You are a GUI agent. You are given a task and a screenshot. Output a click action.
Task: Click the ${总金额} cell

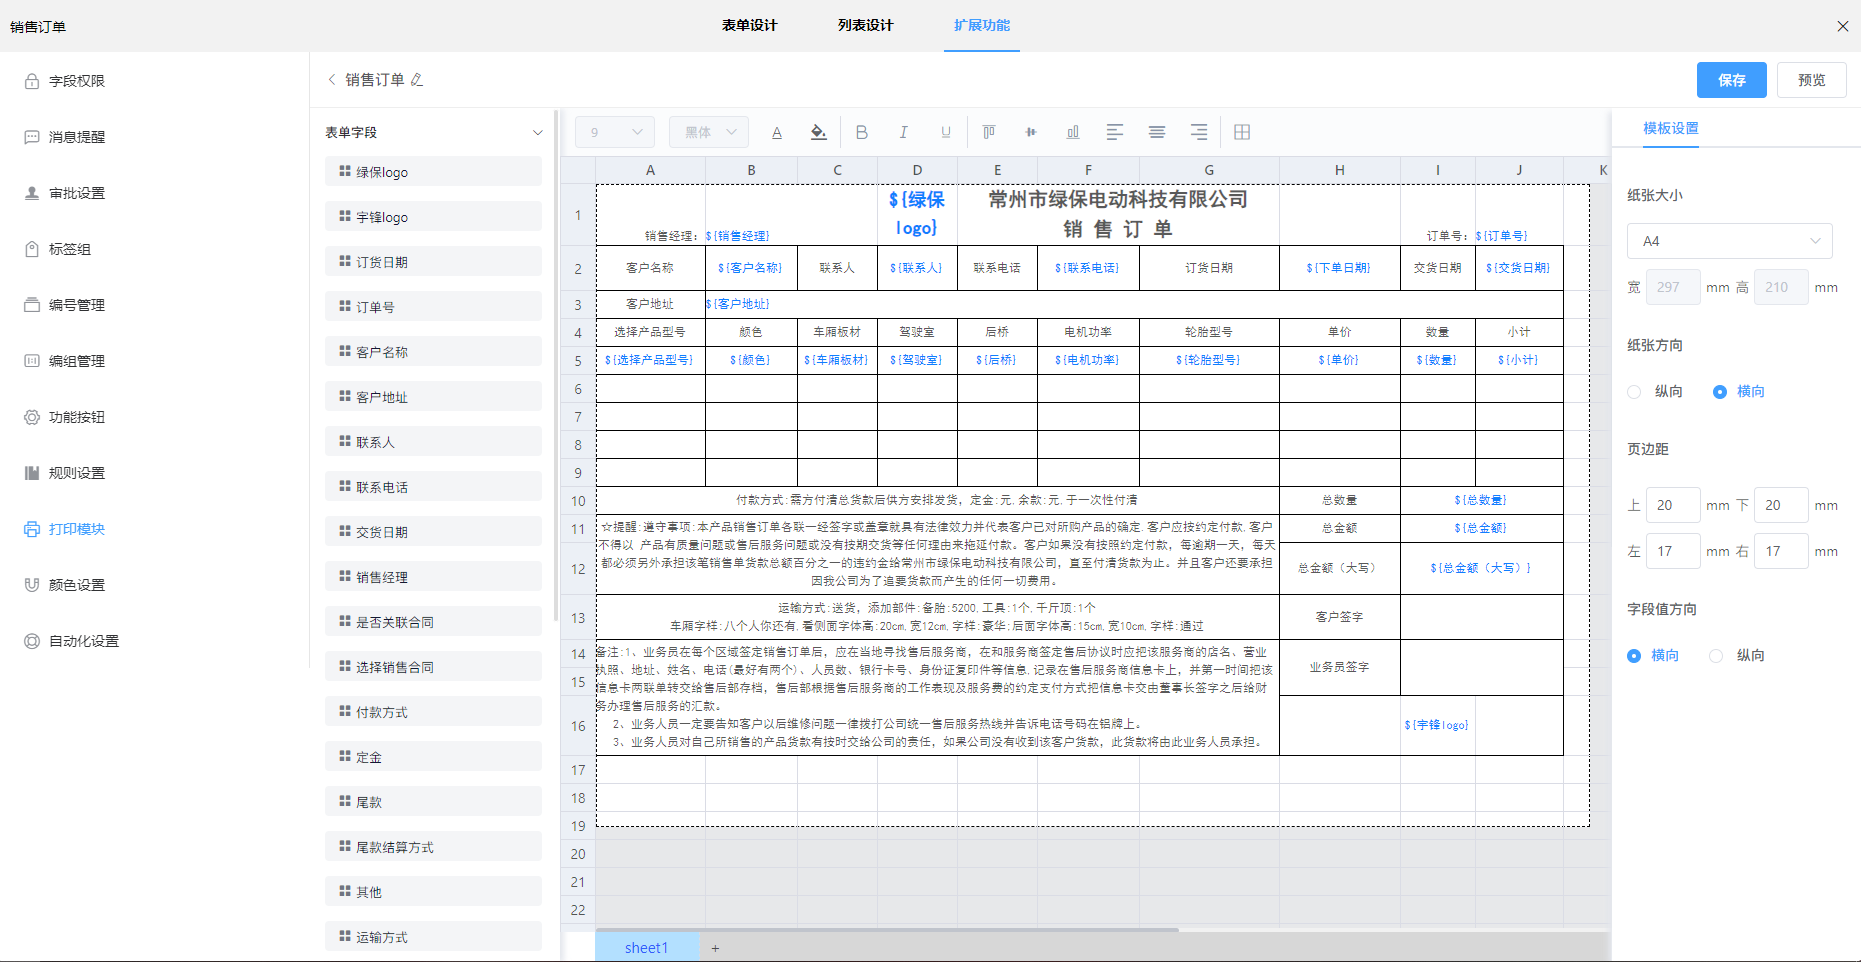click(x=1481, y=528)
